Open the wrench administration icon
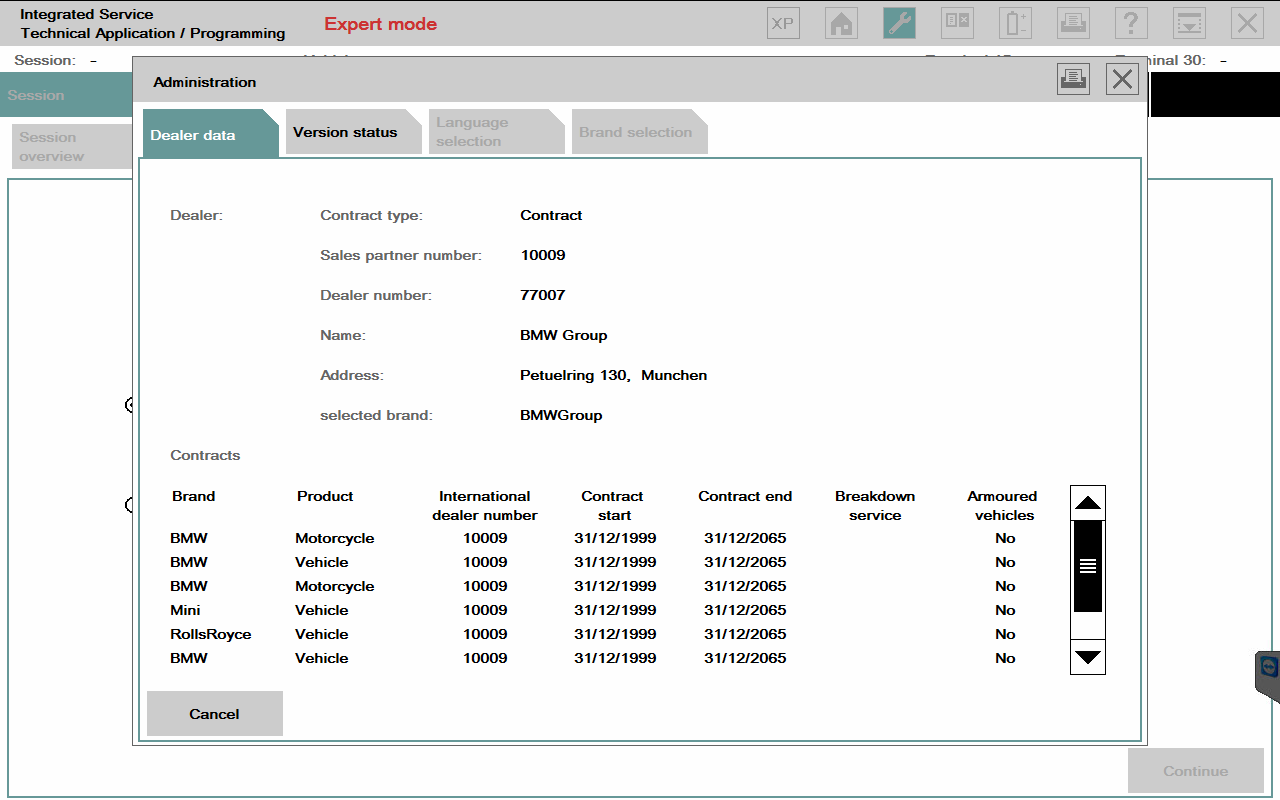The height and width of the screenshot is (800, 1280). pos(900,23)
